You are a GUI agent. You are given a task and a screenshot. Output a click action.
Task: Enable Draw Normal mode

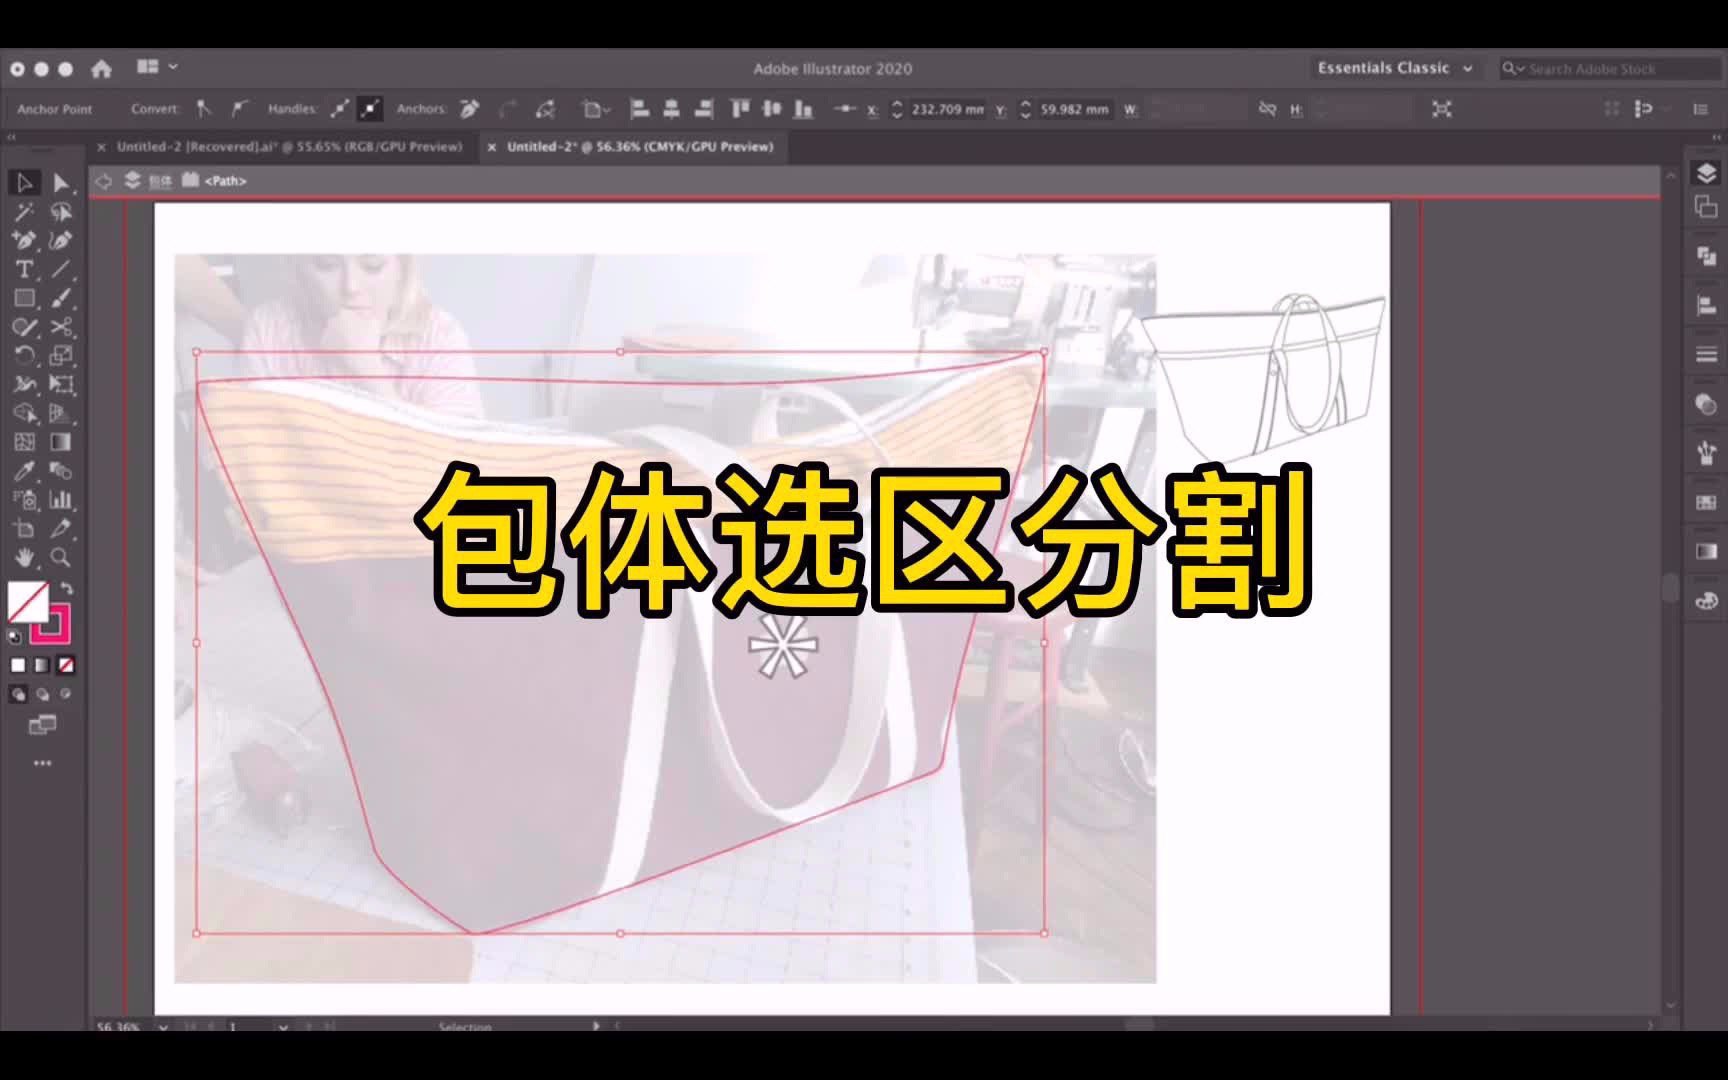18,694
